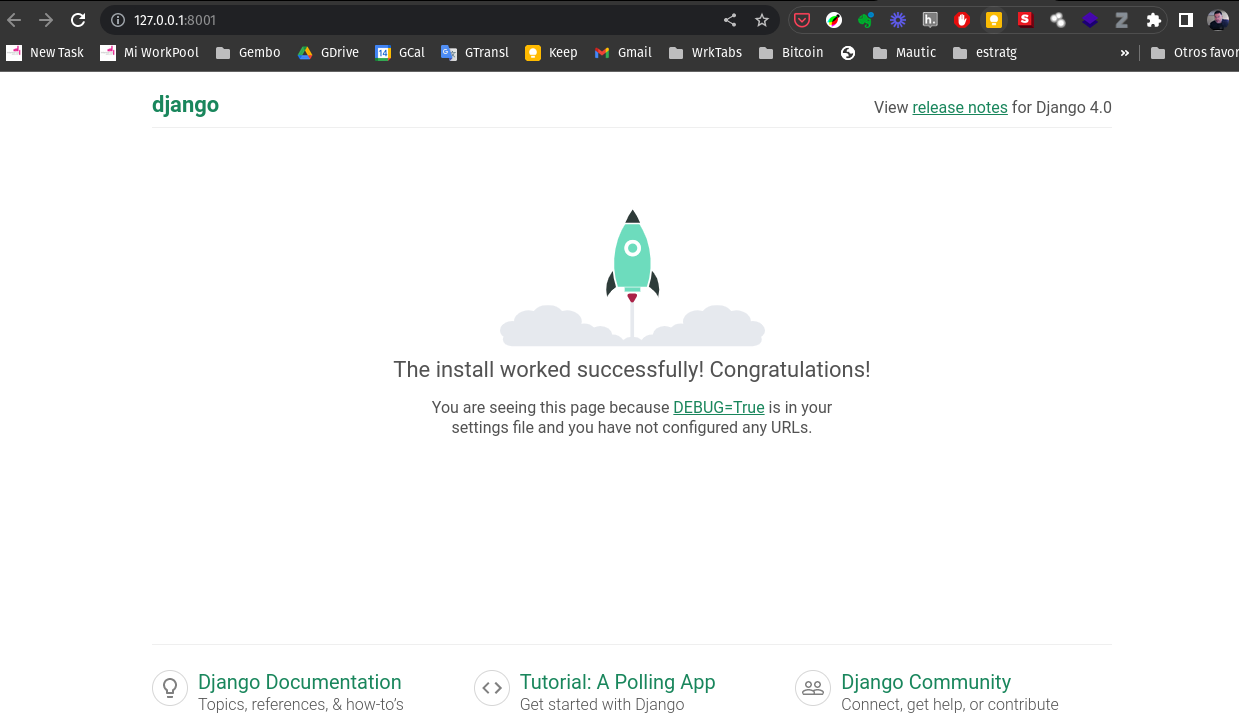Screen dimensions: 1239x725
Task: Open the Extensions puzzle menu
Action: point(1154,20)
